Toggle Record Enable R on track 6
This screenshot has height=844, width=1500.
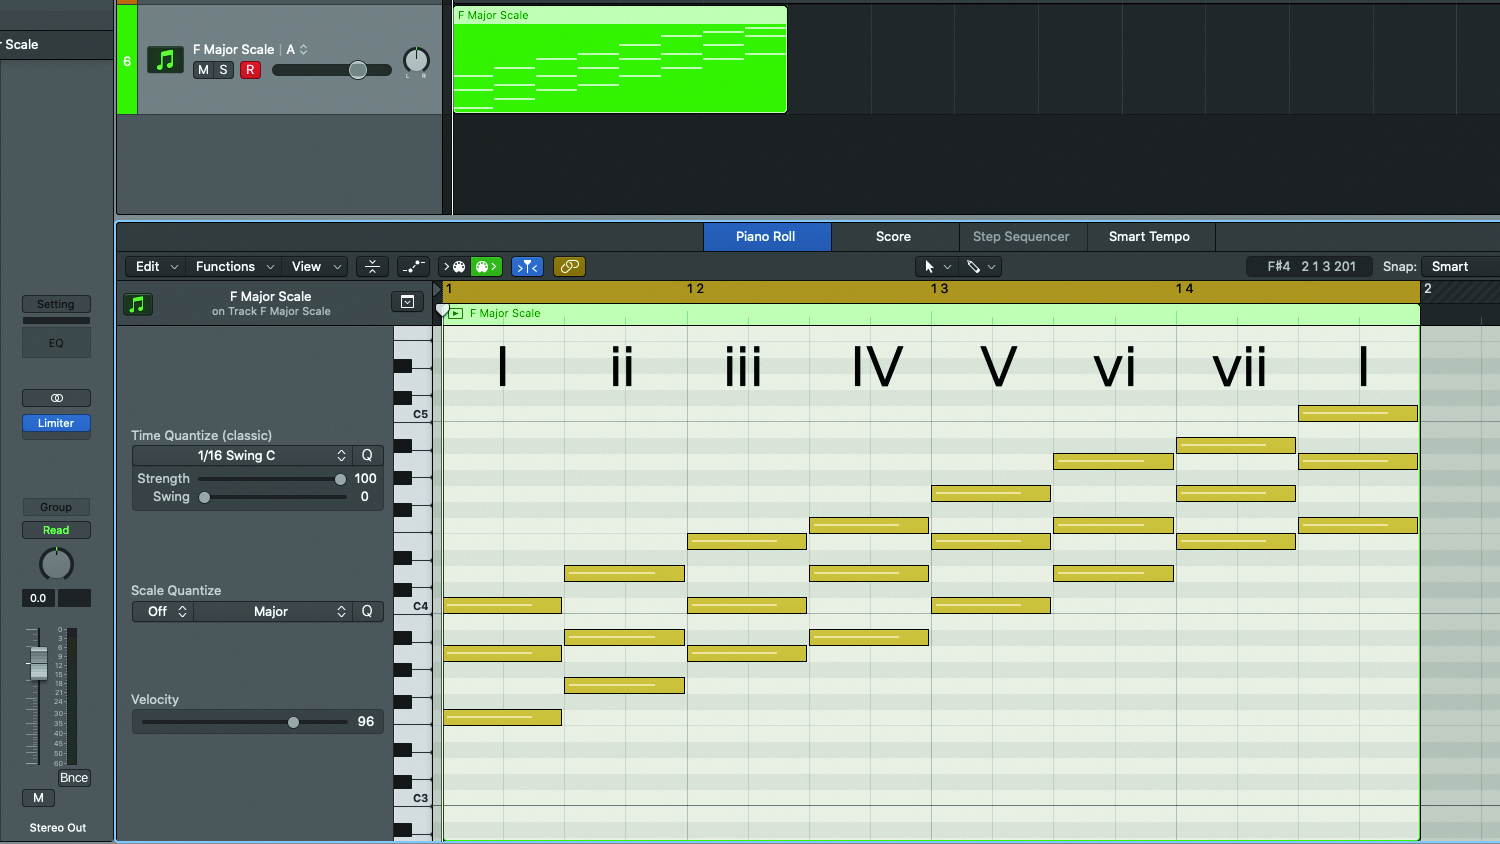point(250,70)
